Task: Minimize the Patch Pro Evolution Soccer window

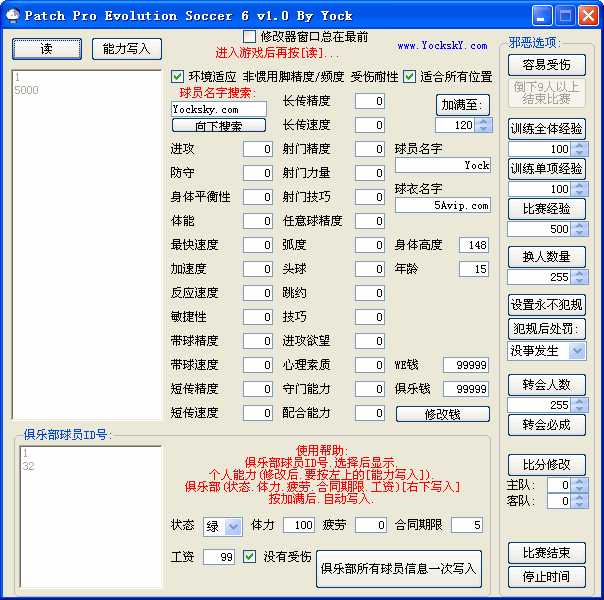Action: tap(542, 16)
